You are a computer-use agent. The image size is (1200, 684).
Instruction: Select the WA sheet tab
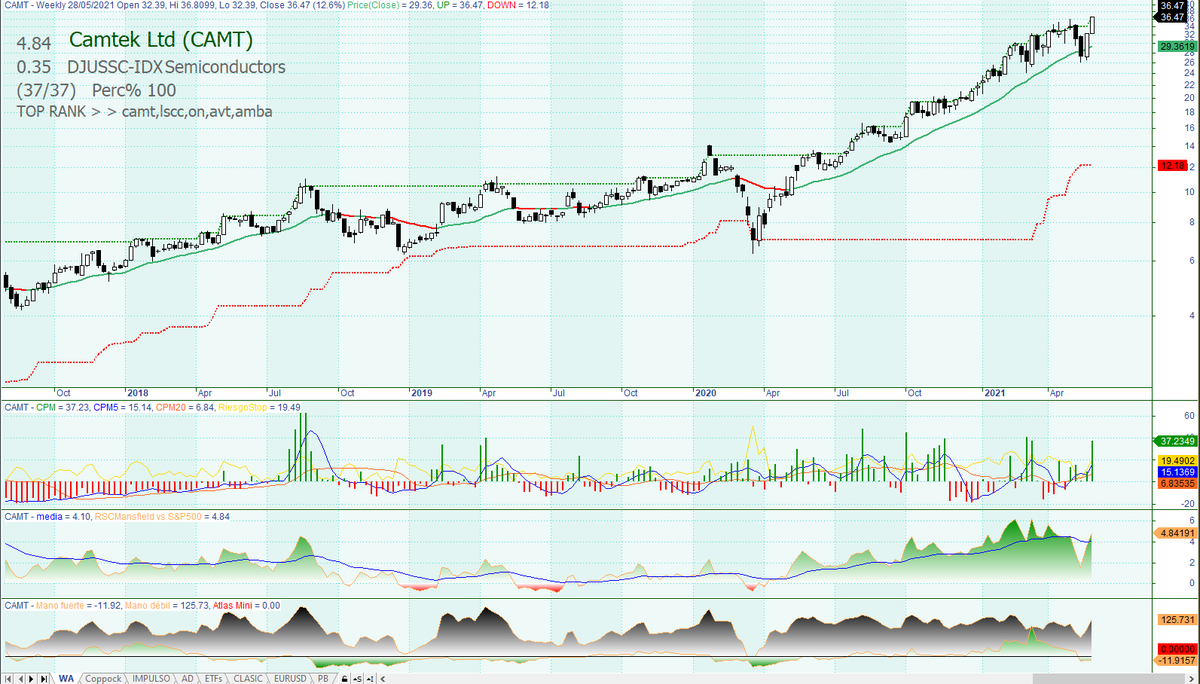[66, 678]
